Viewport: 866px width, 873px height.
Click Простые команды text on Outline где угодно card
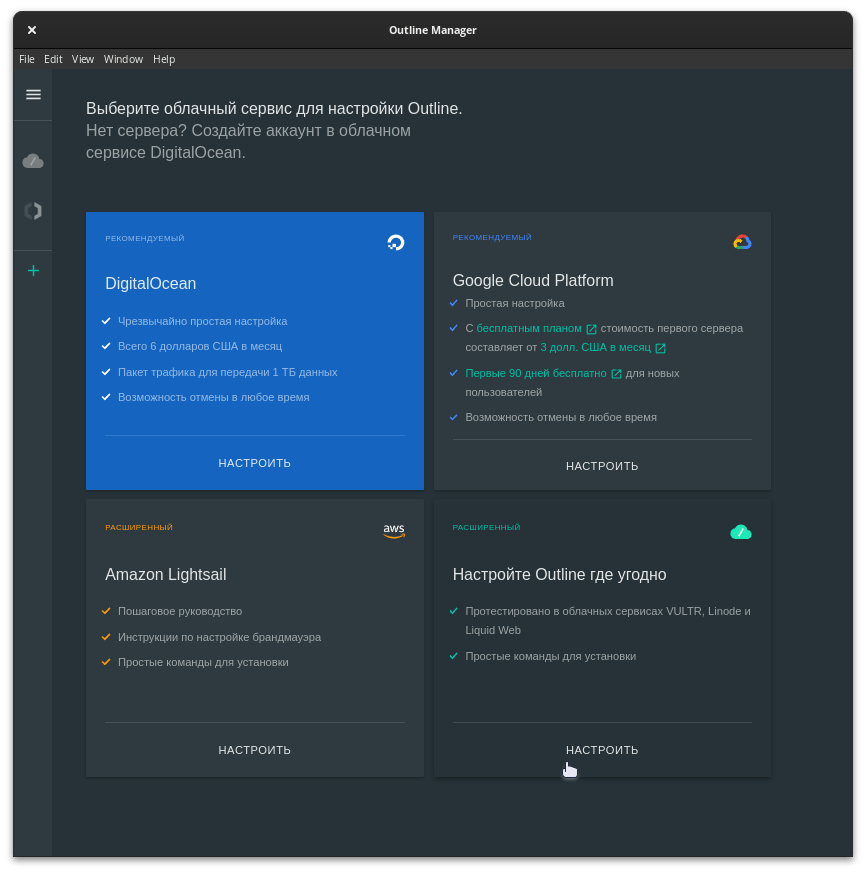coord(551,656)
